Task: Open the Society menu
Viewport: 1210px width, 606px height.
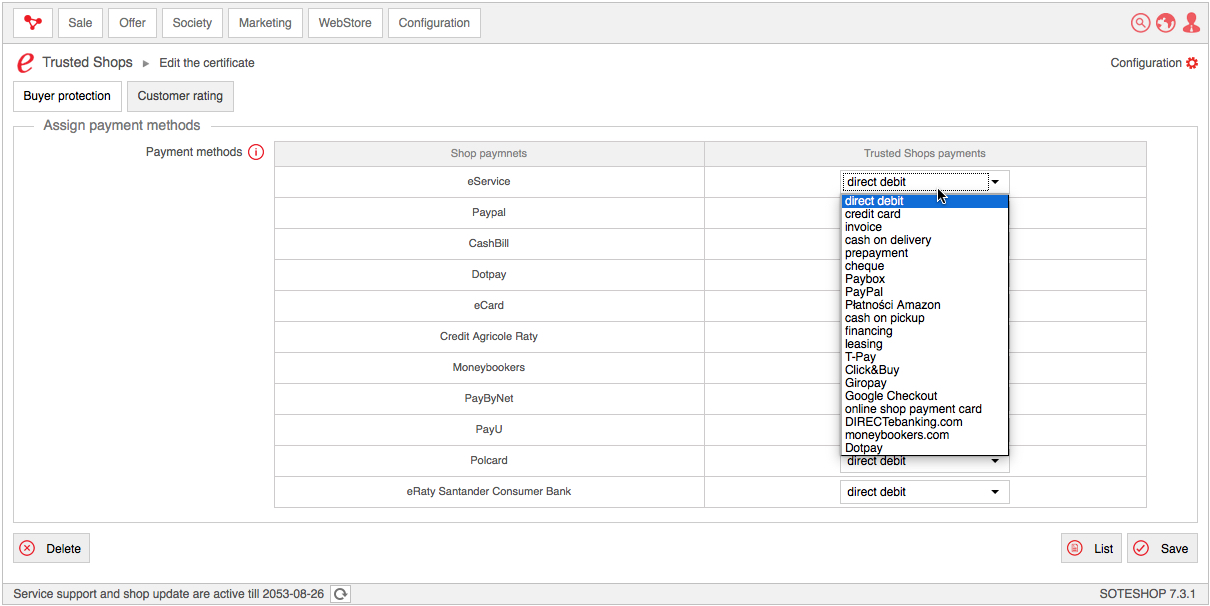Action: pos(192,23)
